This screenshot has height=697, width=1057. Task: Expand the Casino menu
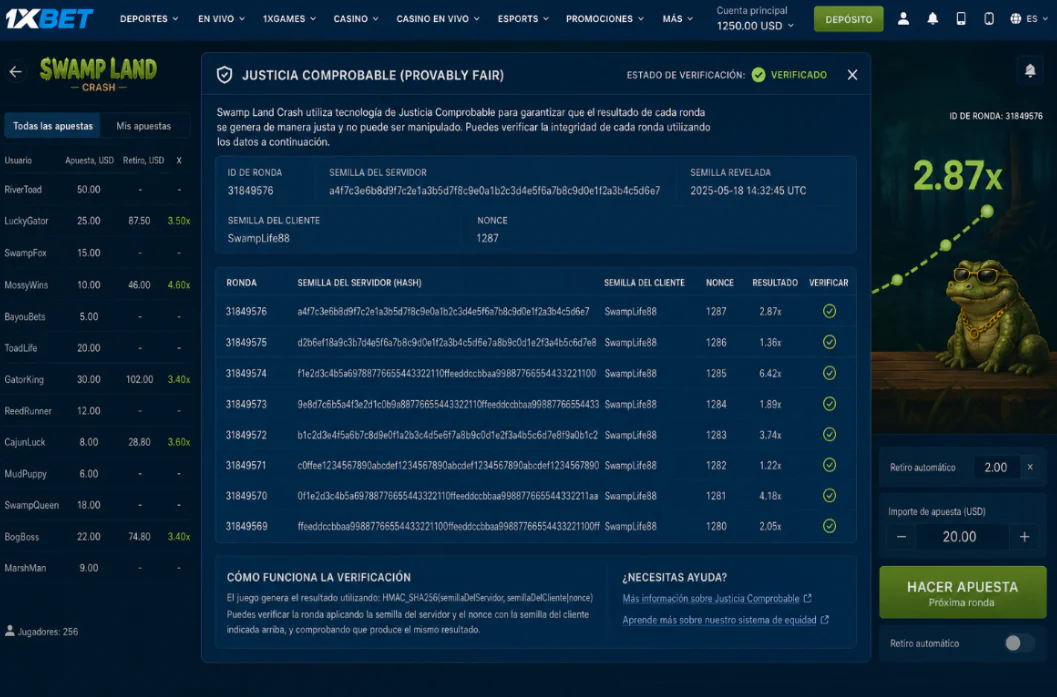pos(356,19)
